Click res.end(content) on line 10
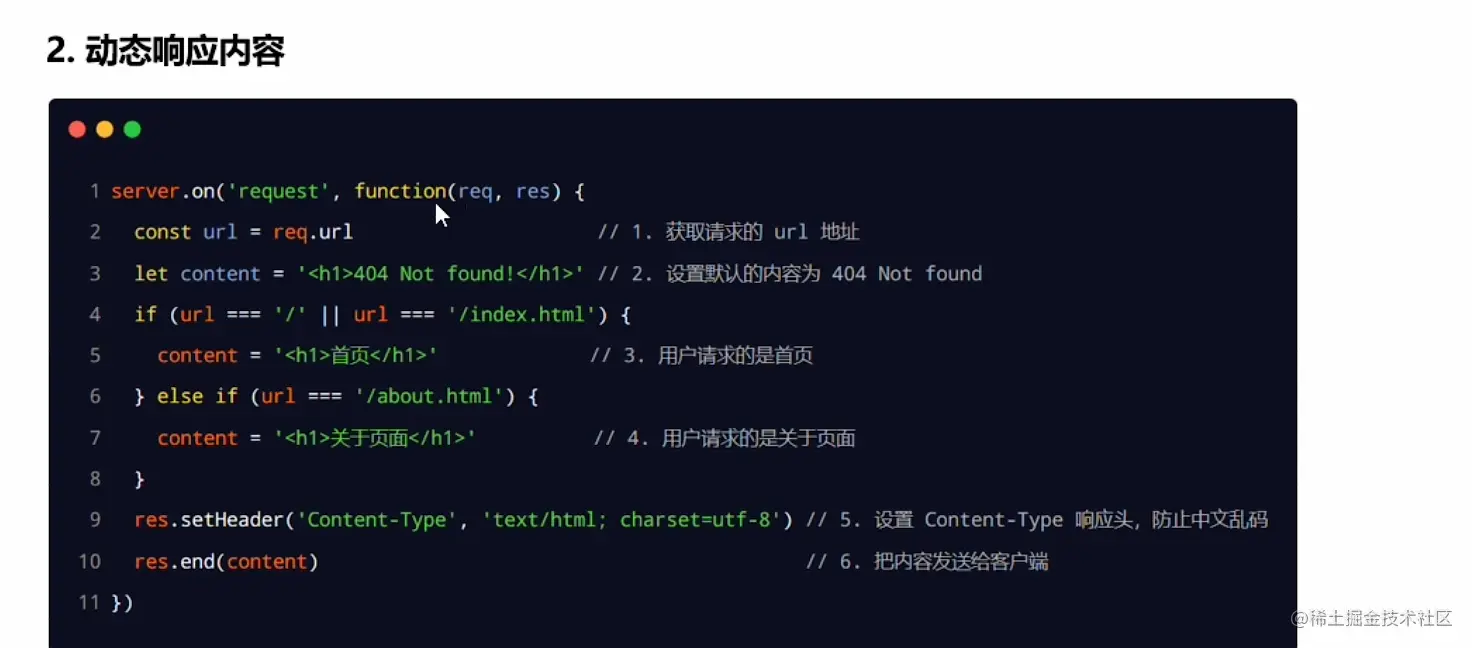The image size is (1472, 648). 226,561
